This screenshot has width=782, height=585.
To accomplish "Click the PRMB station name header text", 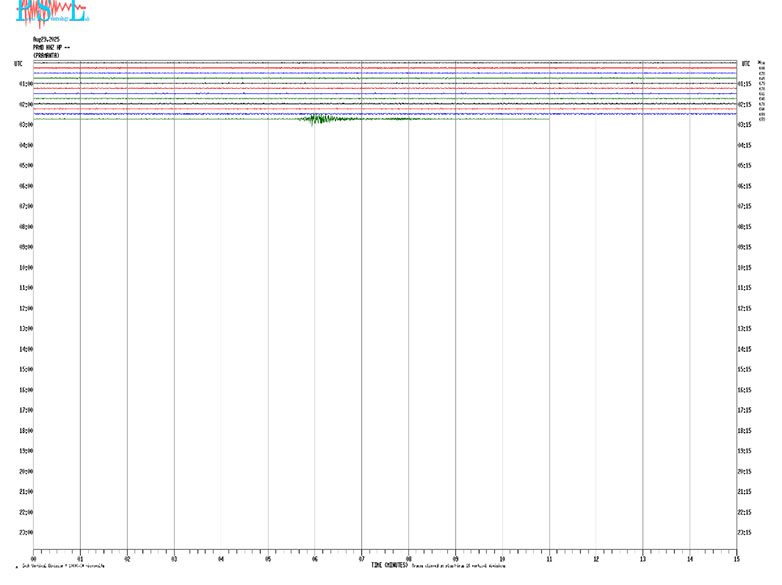I will tap(51, 48).
